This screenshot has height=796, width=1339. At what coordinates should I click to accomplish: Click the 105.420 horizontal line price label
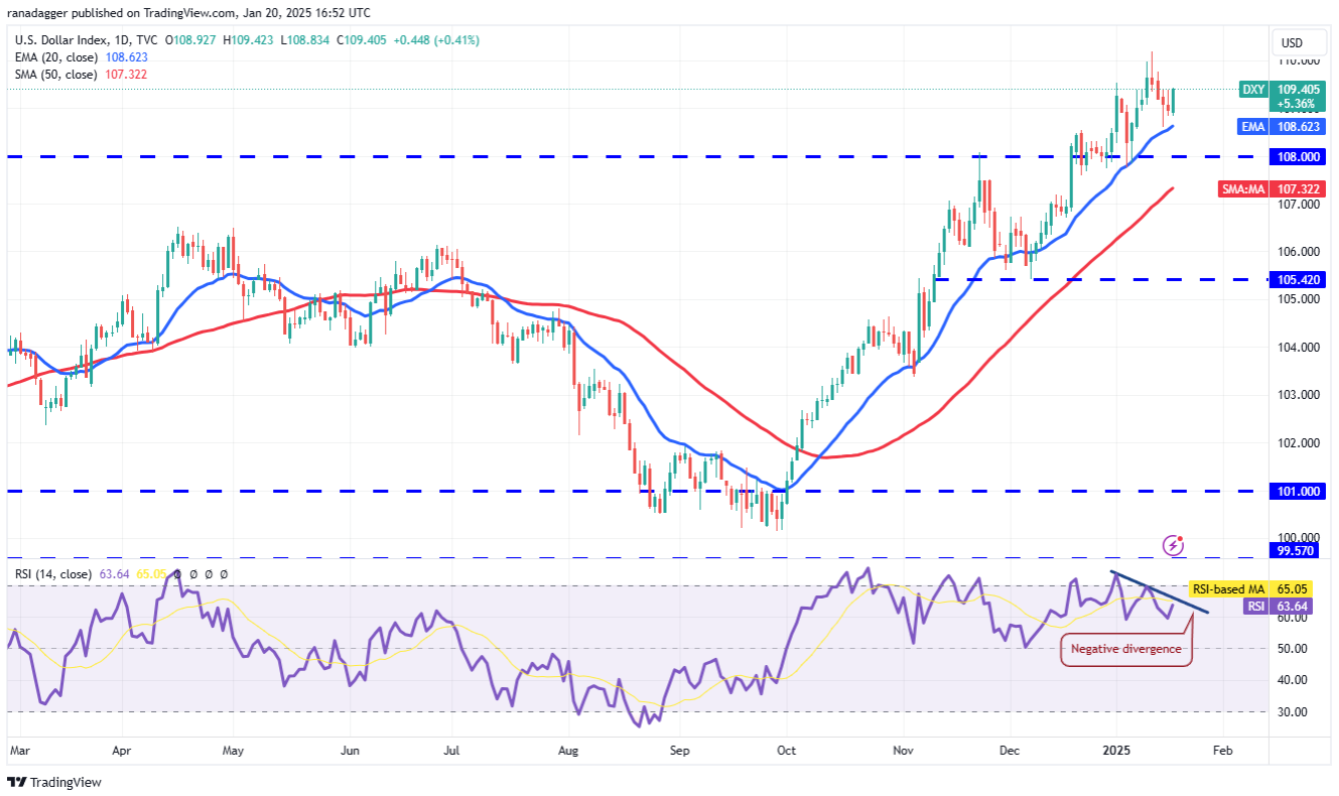point(1299,280)
